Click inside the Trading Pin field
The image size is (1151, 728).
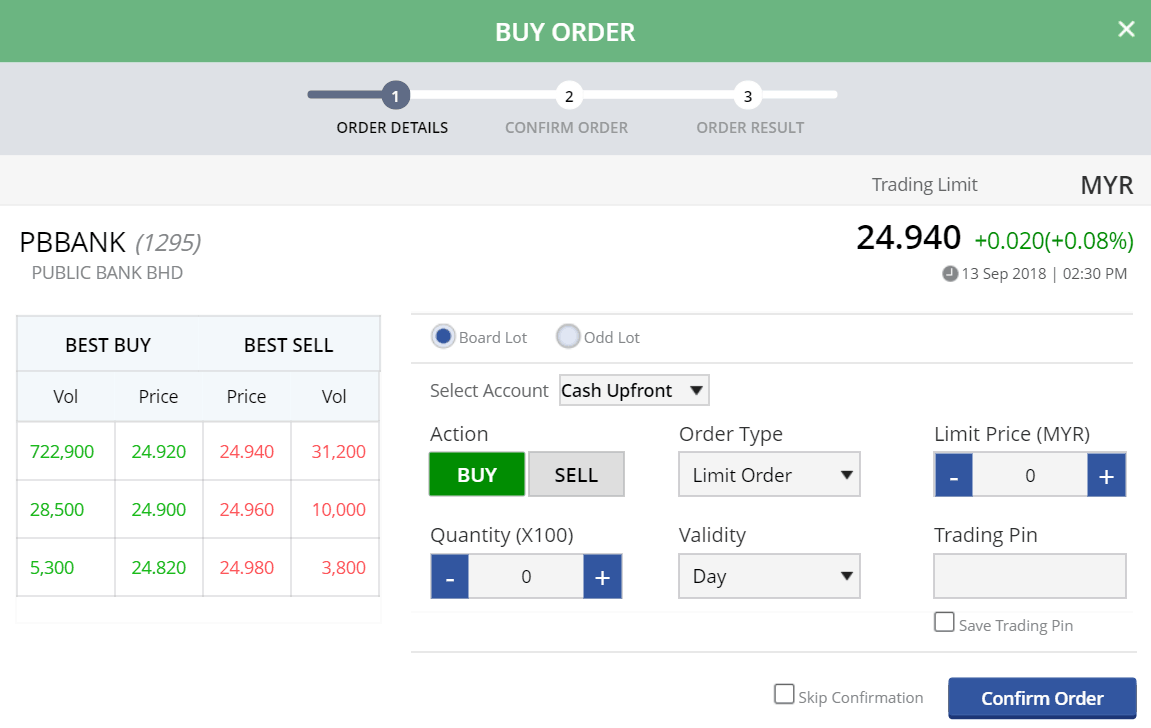click(x=1030, y=576)
